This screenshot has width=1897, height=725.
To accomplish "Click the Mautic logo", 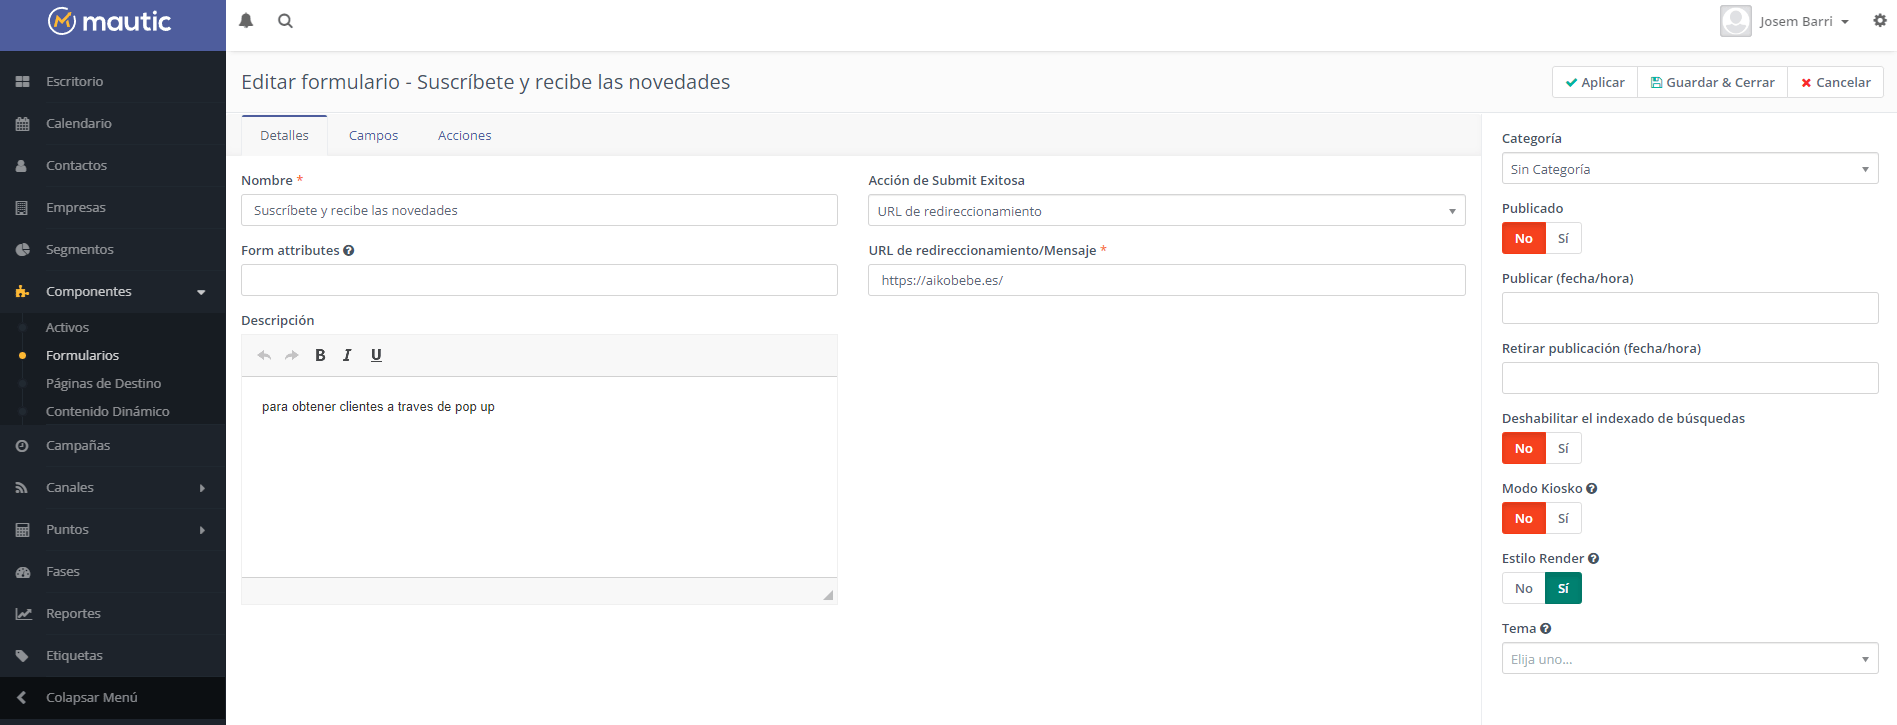I will [x=110, y=21].
